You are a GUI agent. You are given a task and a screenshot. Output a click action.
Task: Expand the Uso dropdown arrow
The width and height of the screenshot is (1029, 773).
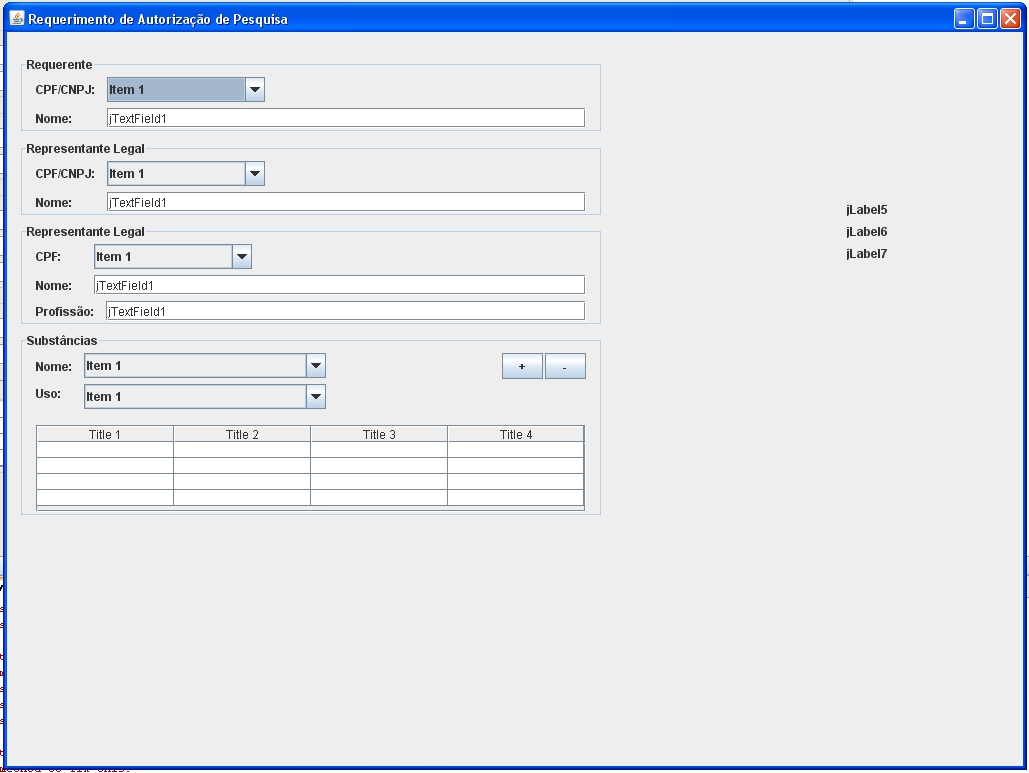tap(316, 396)
